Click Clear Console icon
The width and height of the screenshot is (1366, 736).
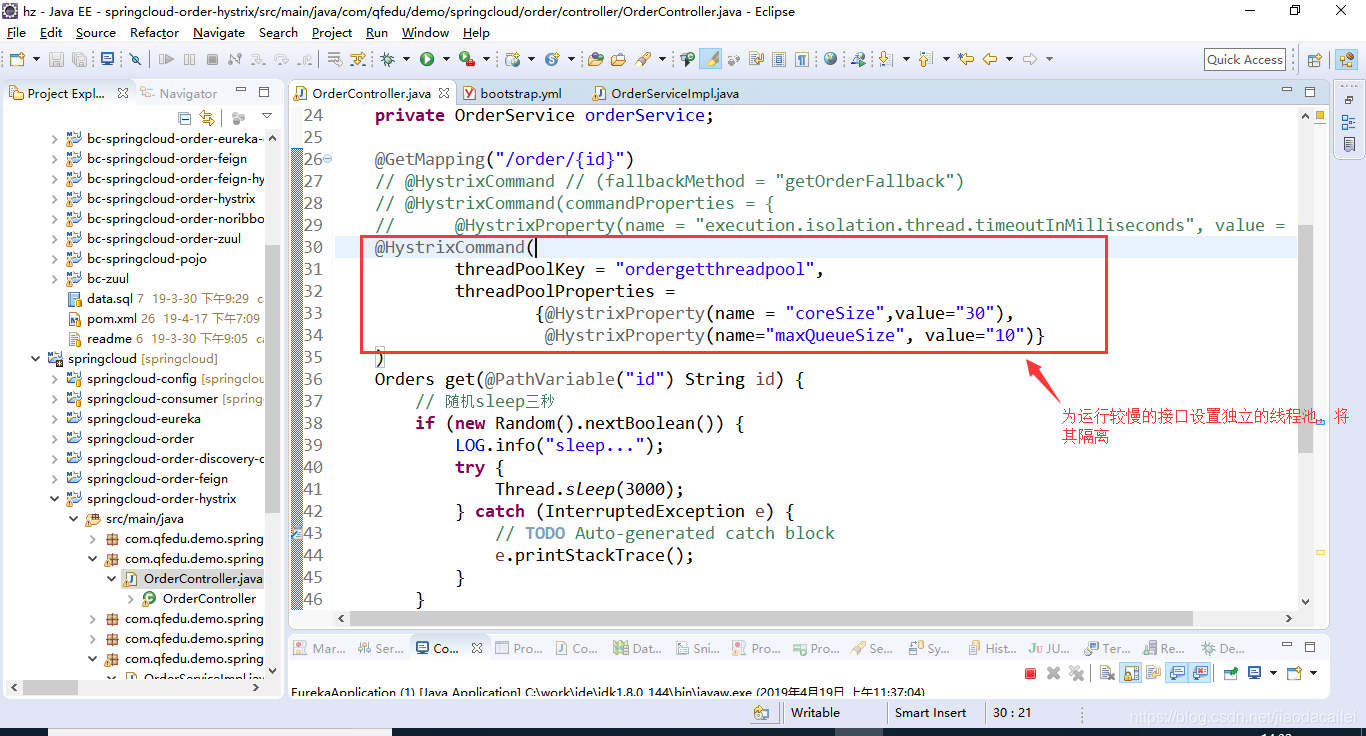pyautogui.click(x=1107, y=673)
